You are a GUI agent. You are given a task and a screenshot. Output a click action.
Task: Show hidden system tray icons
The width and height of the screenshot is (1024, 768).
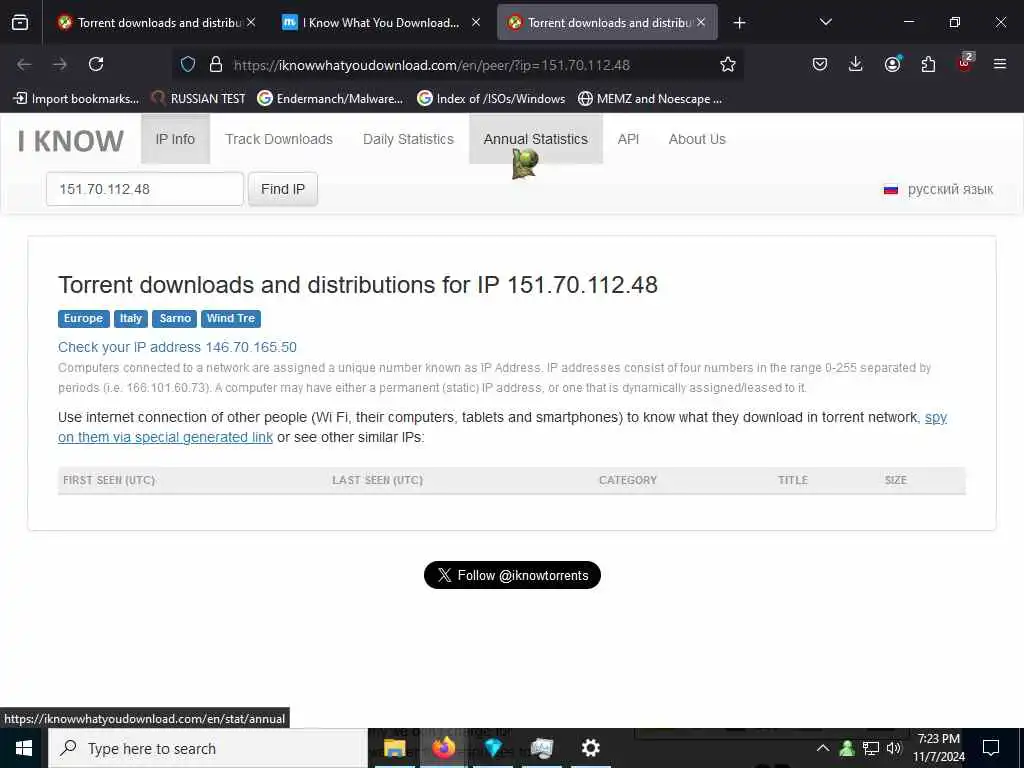[823, 748]
